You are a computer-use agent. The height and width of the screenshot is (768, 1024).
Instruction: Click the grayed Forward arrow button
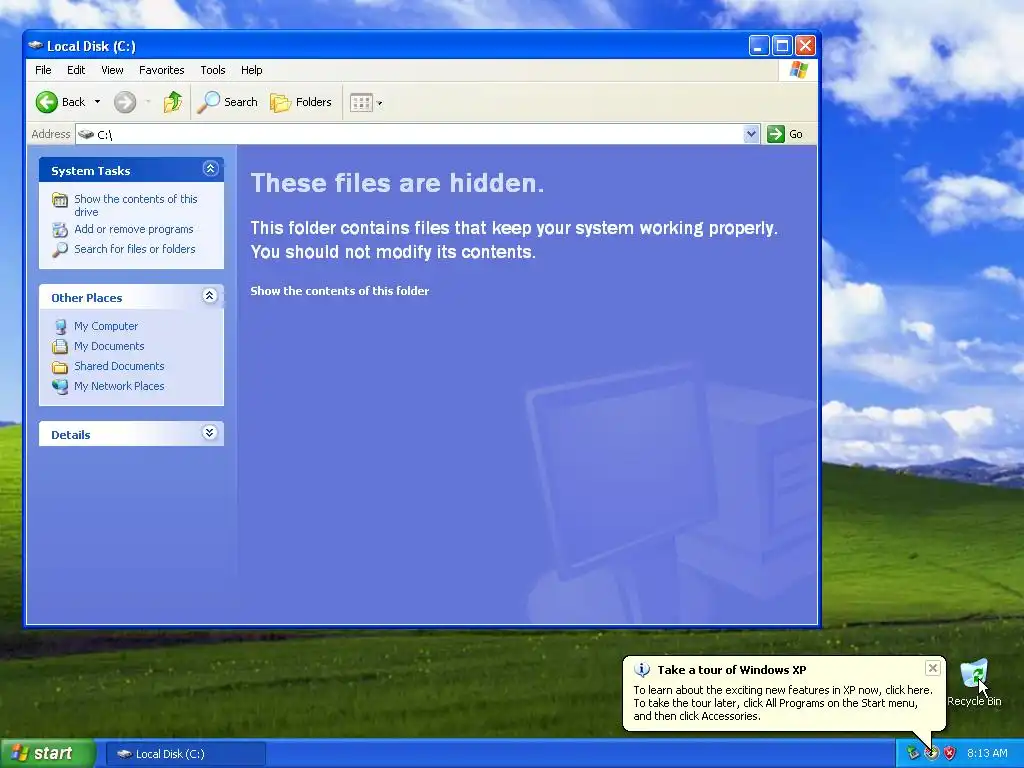[125, 102]
